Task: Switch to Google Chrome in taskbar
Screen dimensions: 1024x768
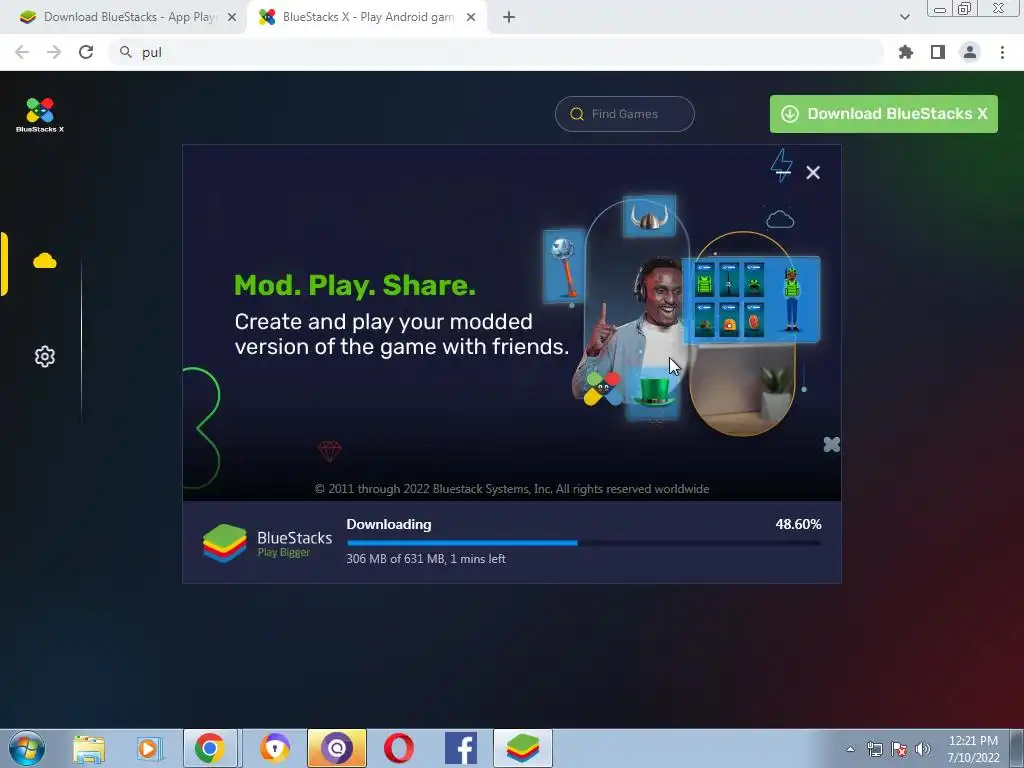Action: (210, 748)
